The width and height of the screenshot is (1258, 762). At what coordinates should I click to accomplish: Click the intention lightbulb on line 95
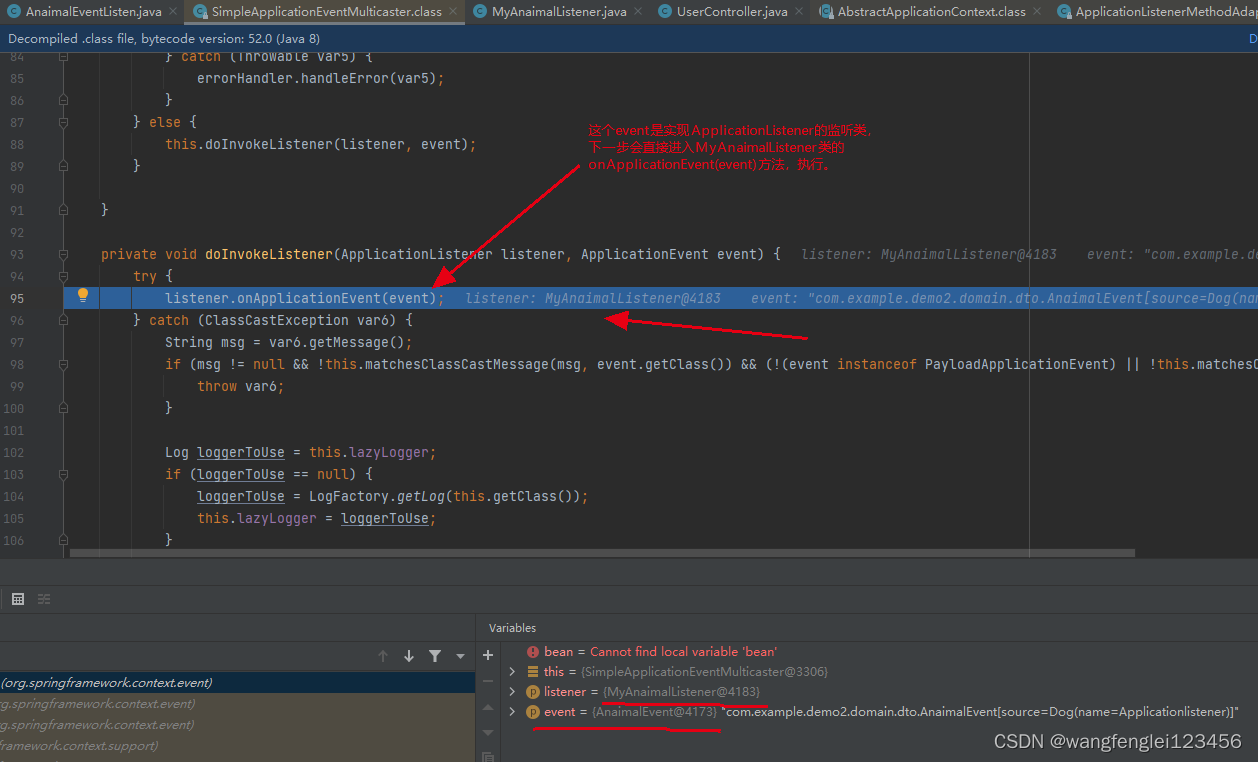[x=83, y=295]
